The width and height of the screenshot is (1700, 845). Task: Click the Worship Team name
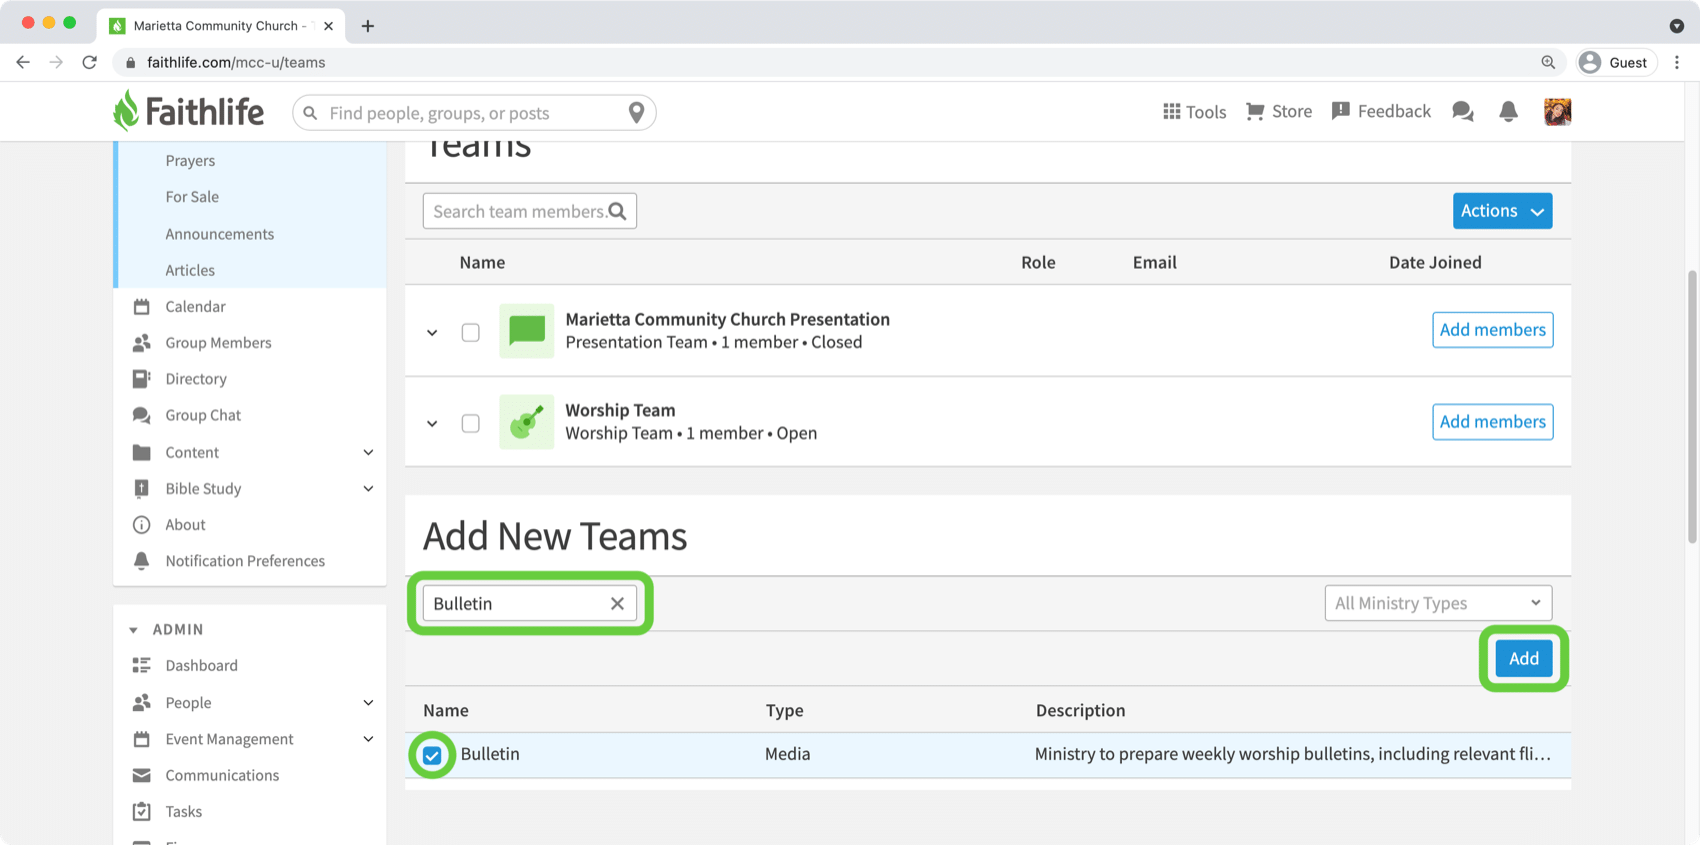(620, 410)
